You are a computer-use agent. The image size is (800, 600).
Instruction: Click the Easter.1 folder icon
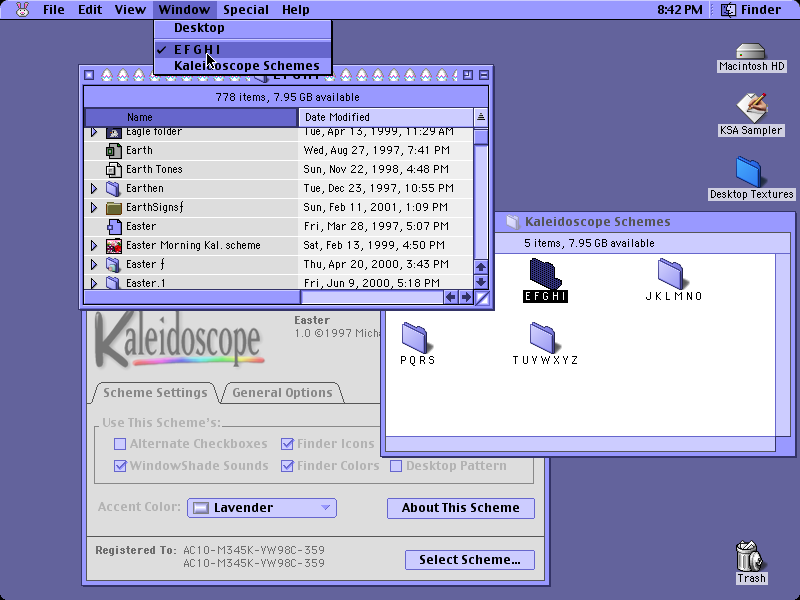(114, 283)
